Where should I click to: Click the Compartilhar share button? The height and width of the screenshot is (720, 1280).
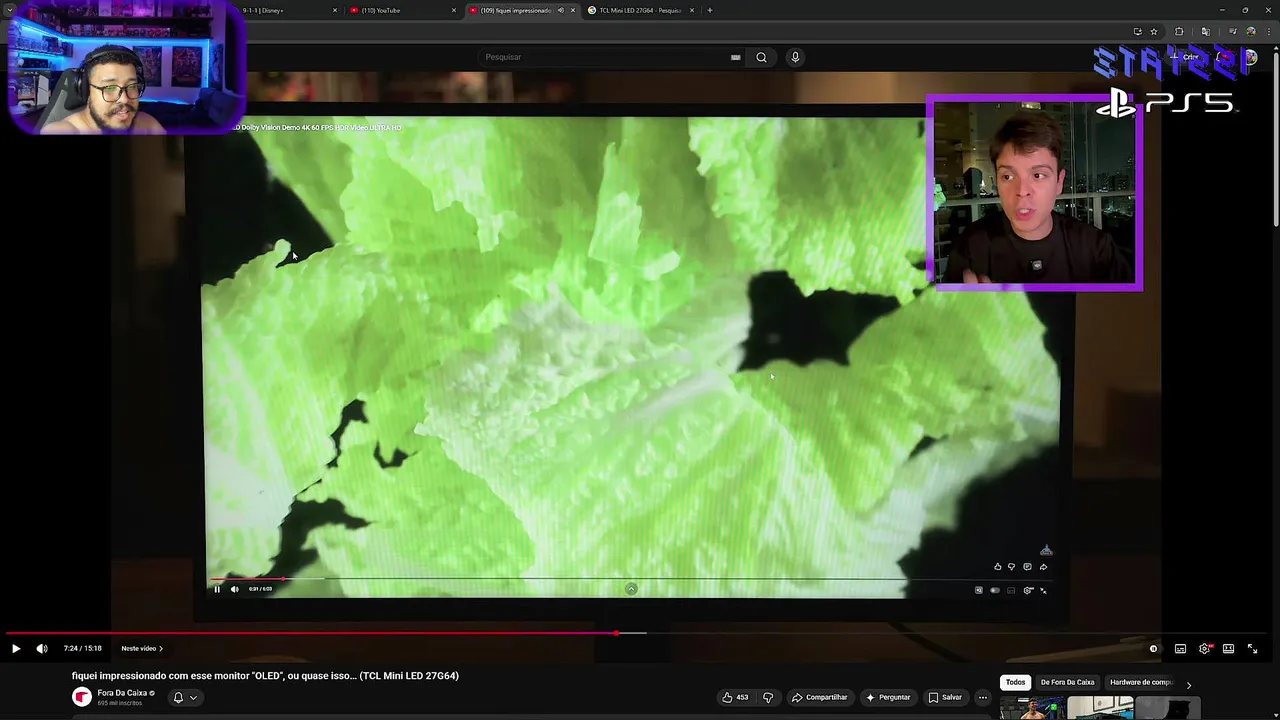coord(818,697)
